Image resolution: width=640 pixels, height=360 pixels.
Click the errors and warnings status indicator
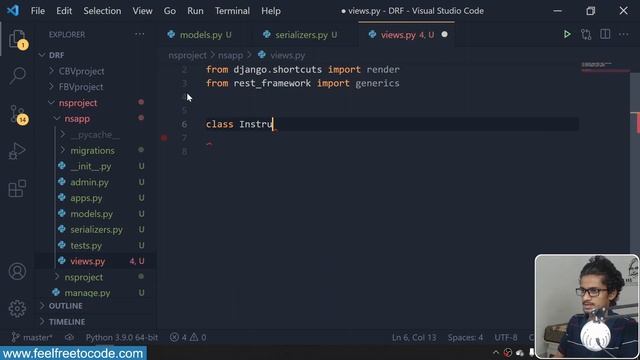(188, 338)
